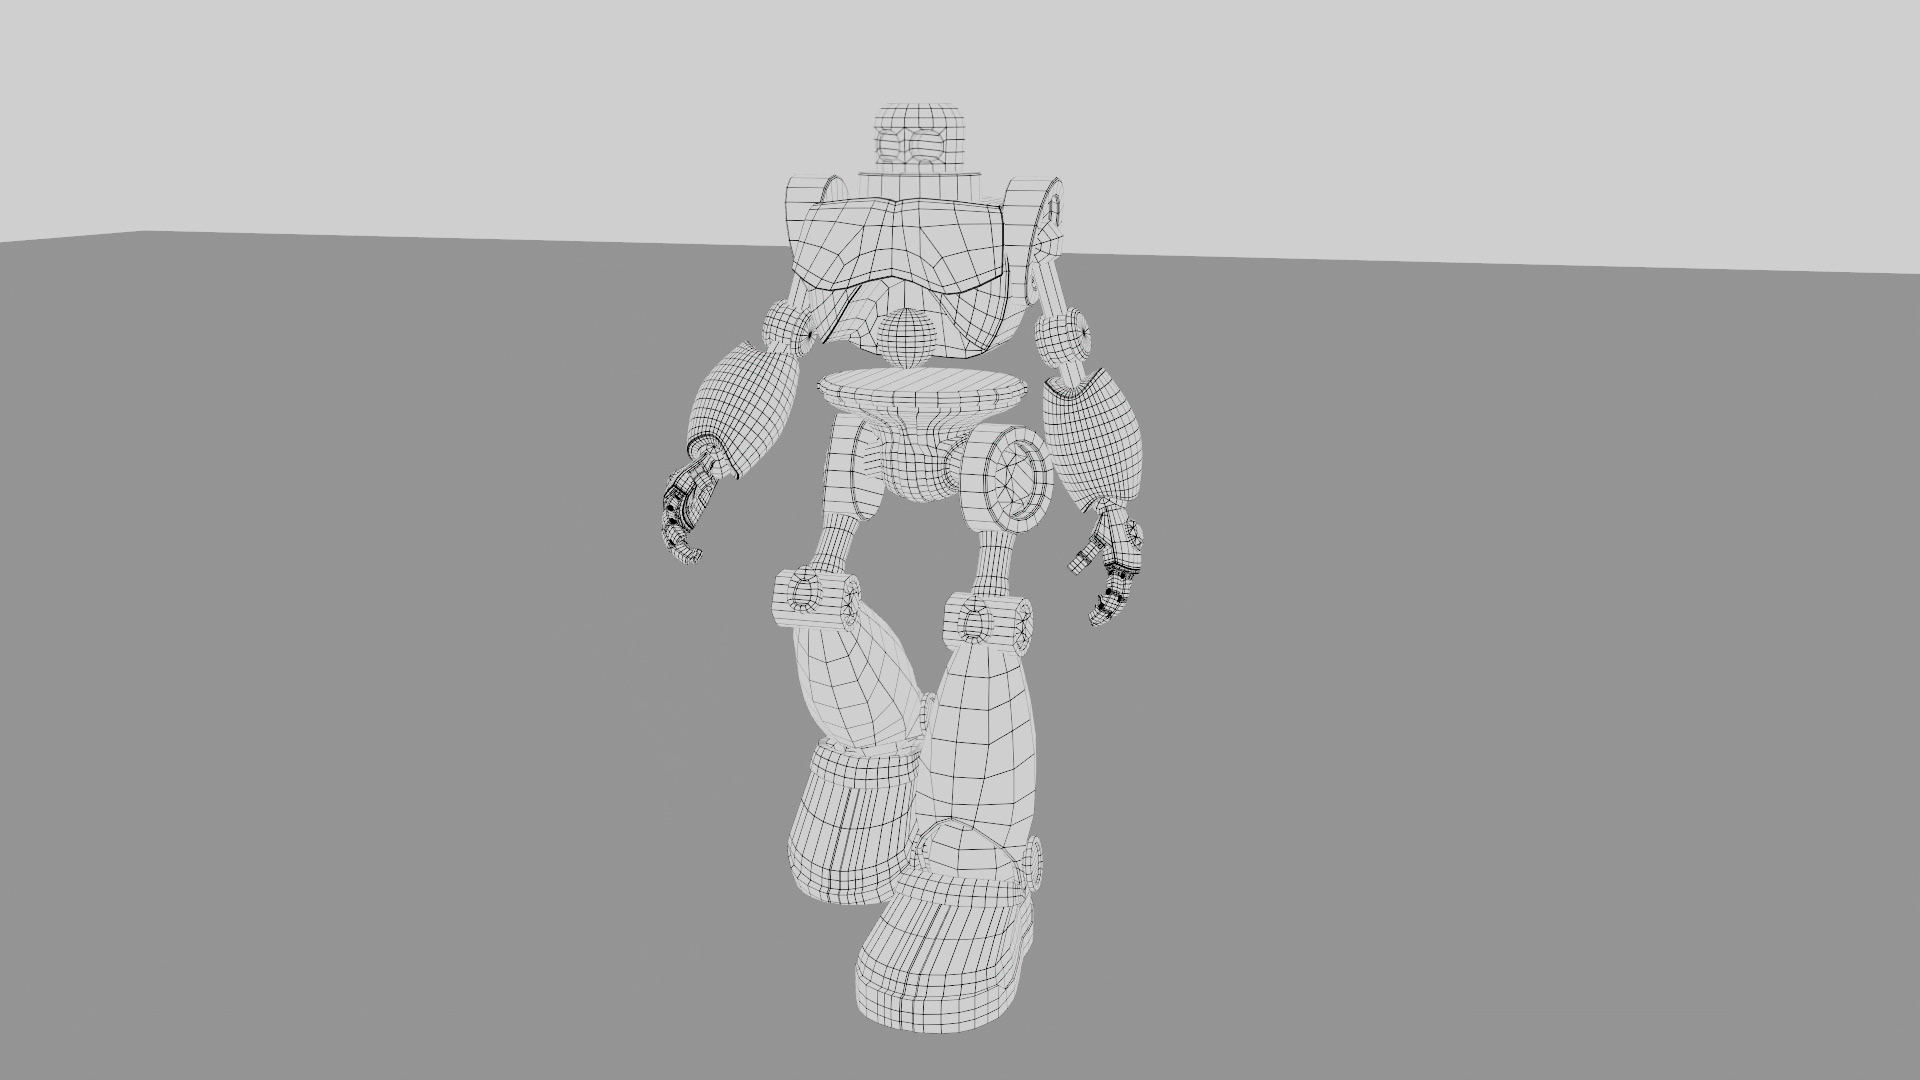Click the small sphere under the chest
The image size is (1920, 1080).
point(909,337)
